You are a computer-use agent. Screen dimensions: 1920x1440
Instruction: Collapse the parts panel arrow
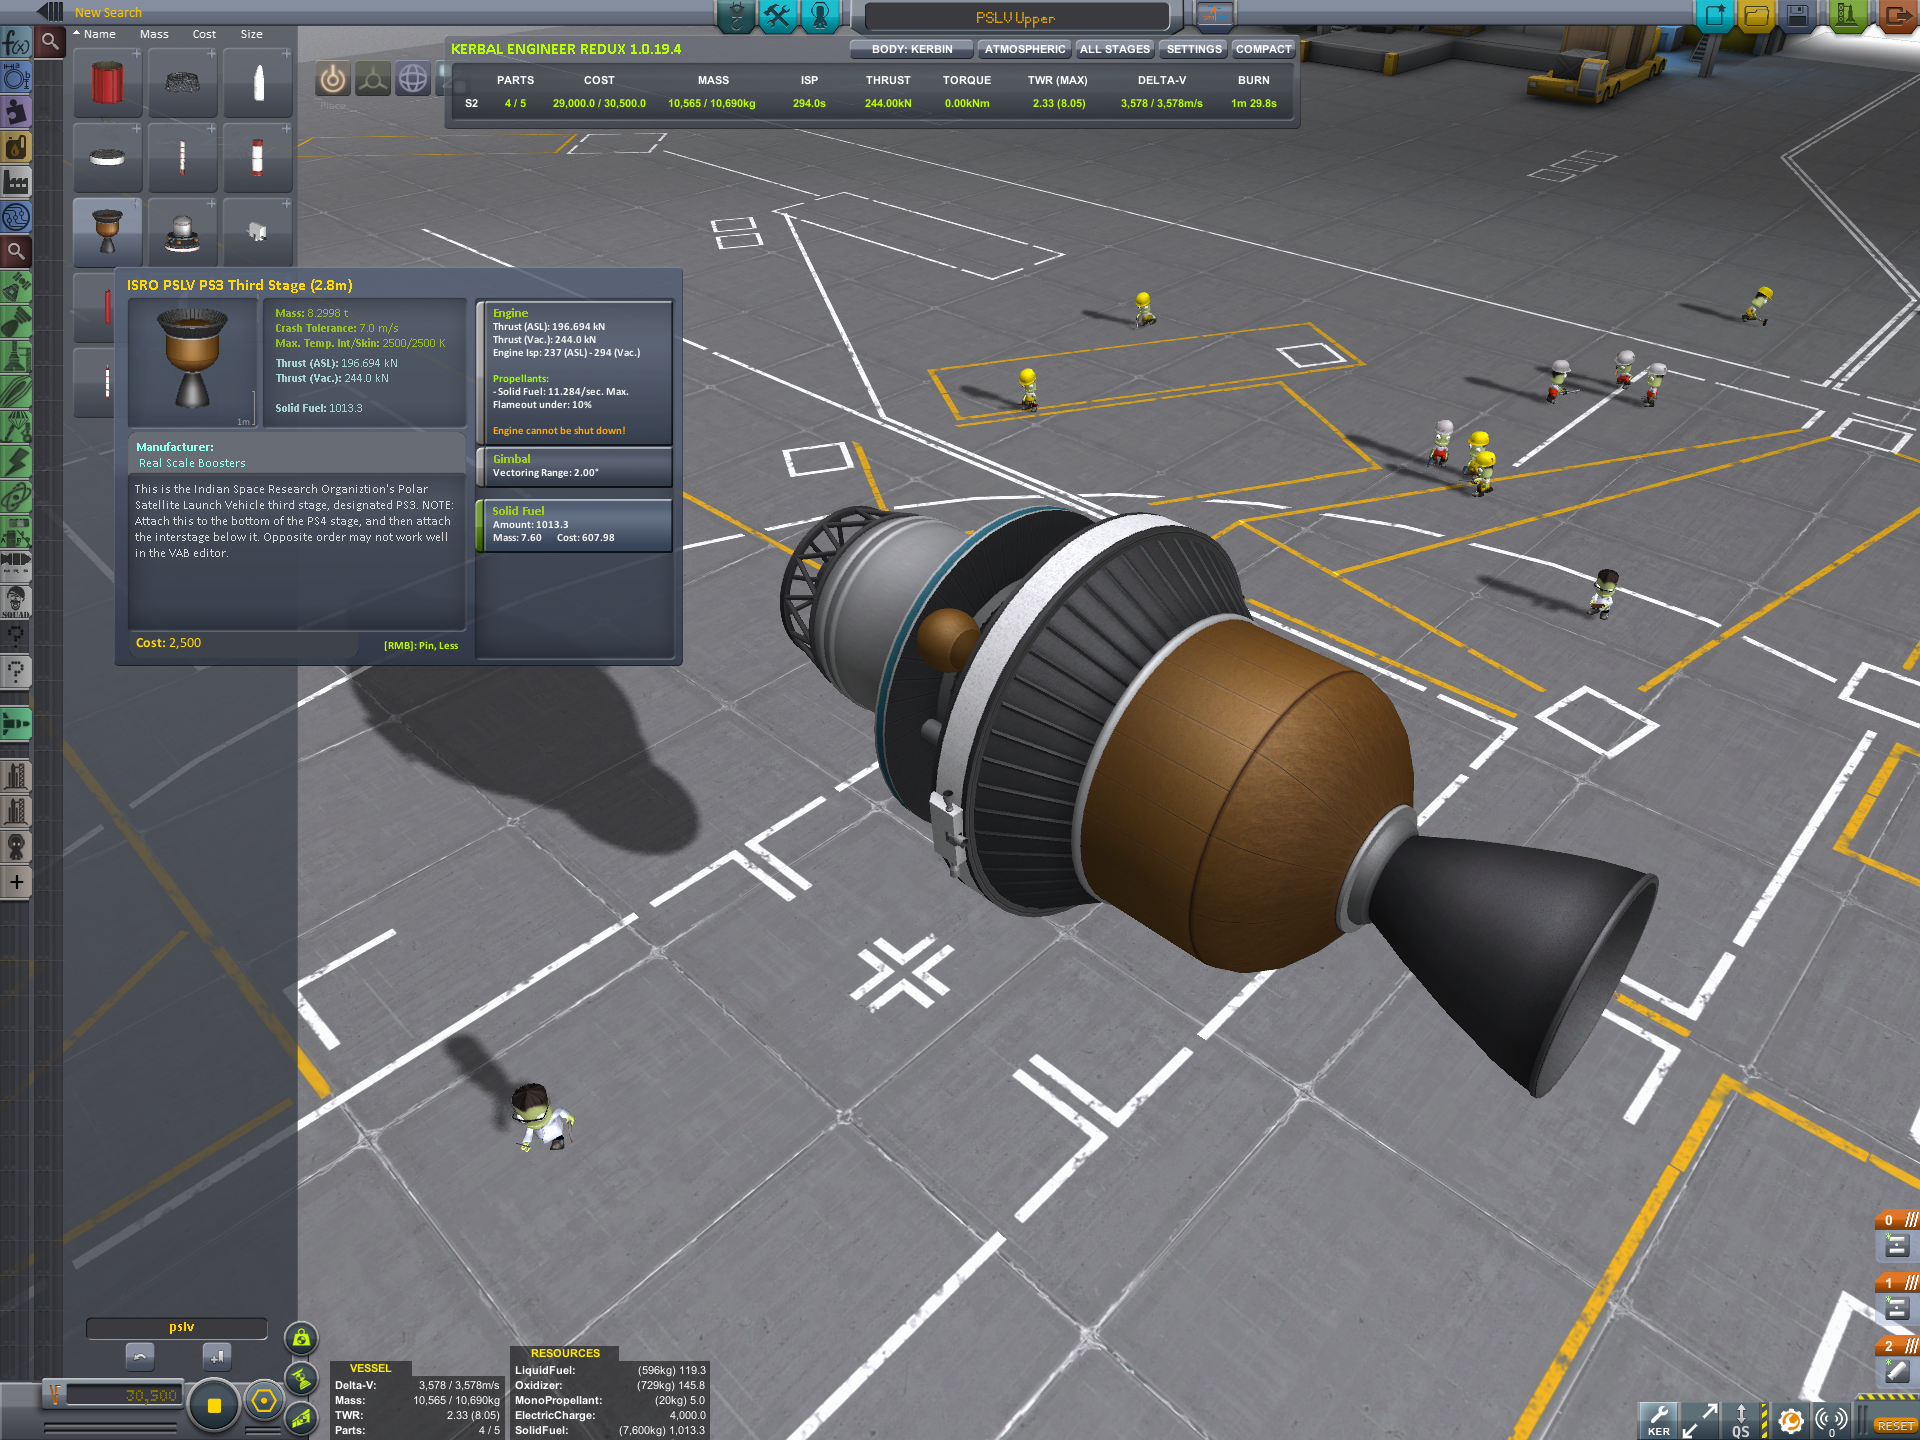pyautogui.click(x=50, y=12)
